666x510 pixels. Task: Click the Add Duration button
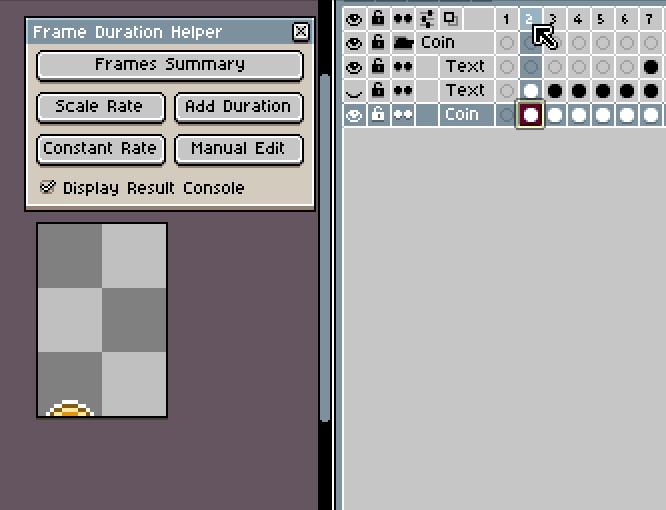(x=238, y=107)
